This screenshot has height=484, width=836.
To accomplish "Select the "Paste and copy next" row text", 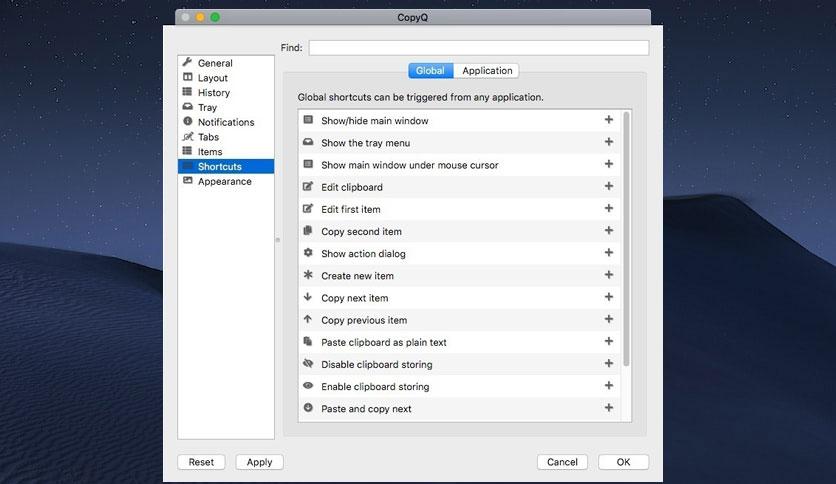I will tap(366, 409).
